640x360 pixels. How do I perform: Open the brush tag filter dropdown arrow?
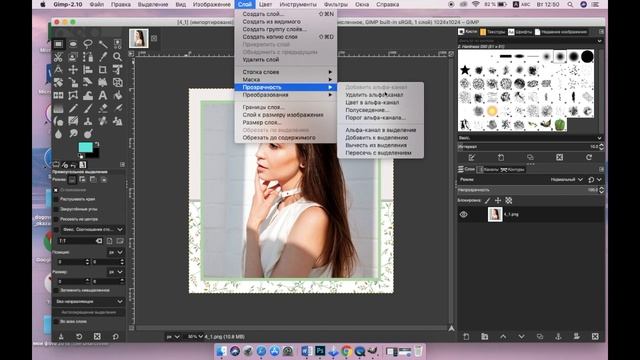point(599,41)
